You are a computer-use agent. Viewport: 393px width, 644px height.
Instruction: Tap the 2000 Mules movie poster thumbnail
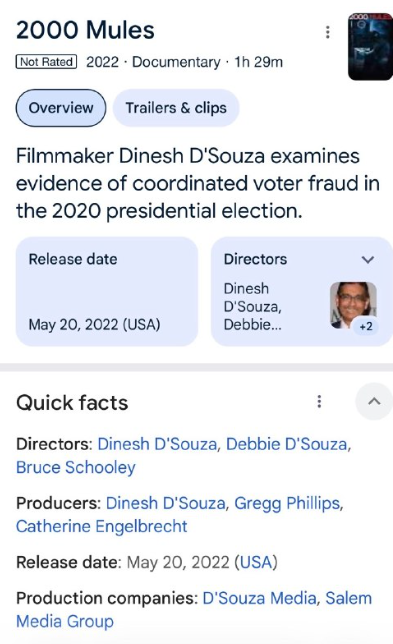click(x=370, y=46)
